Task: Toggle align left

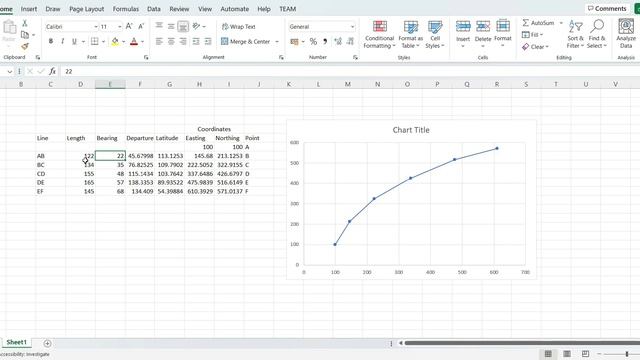Action: (x=159, y=41)
